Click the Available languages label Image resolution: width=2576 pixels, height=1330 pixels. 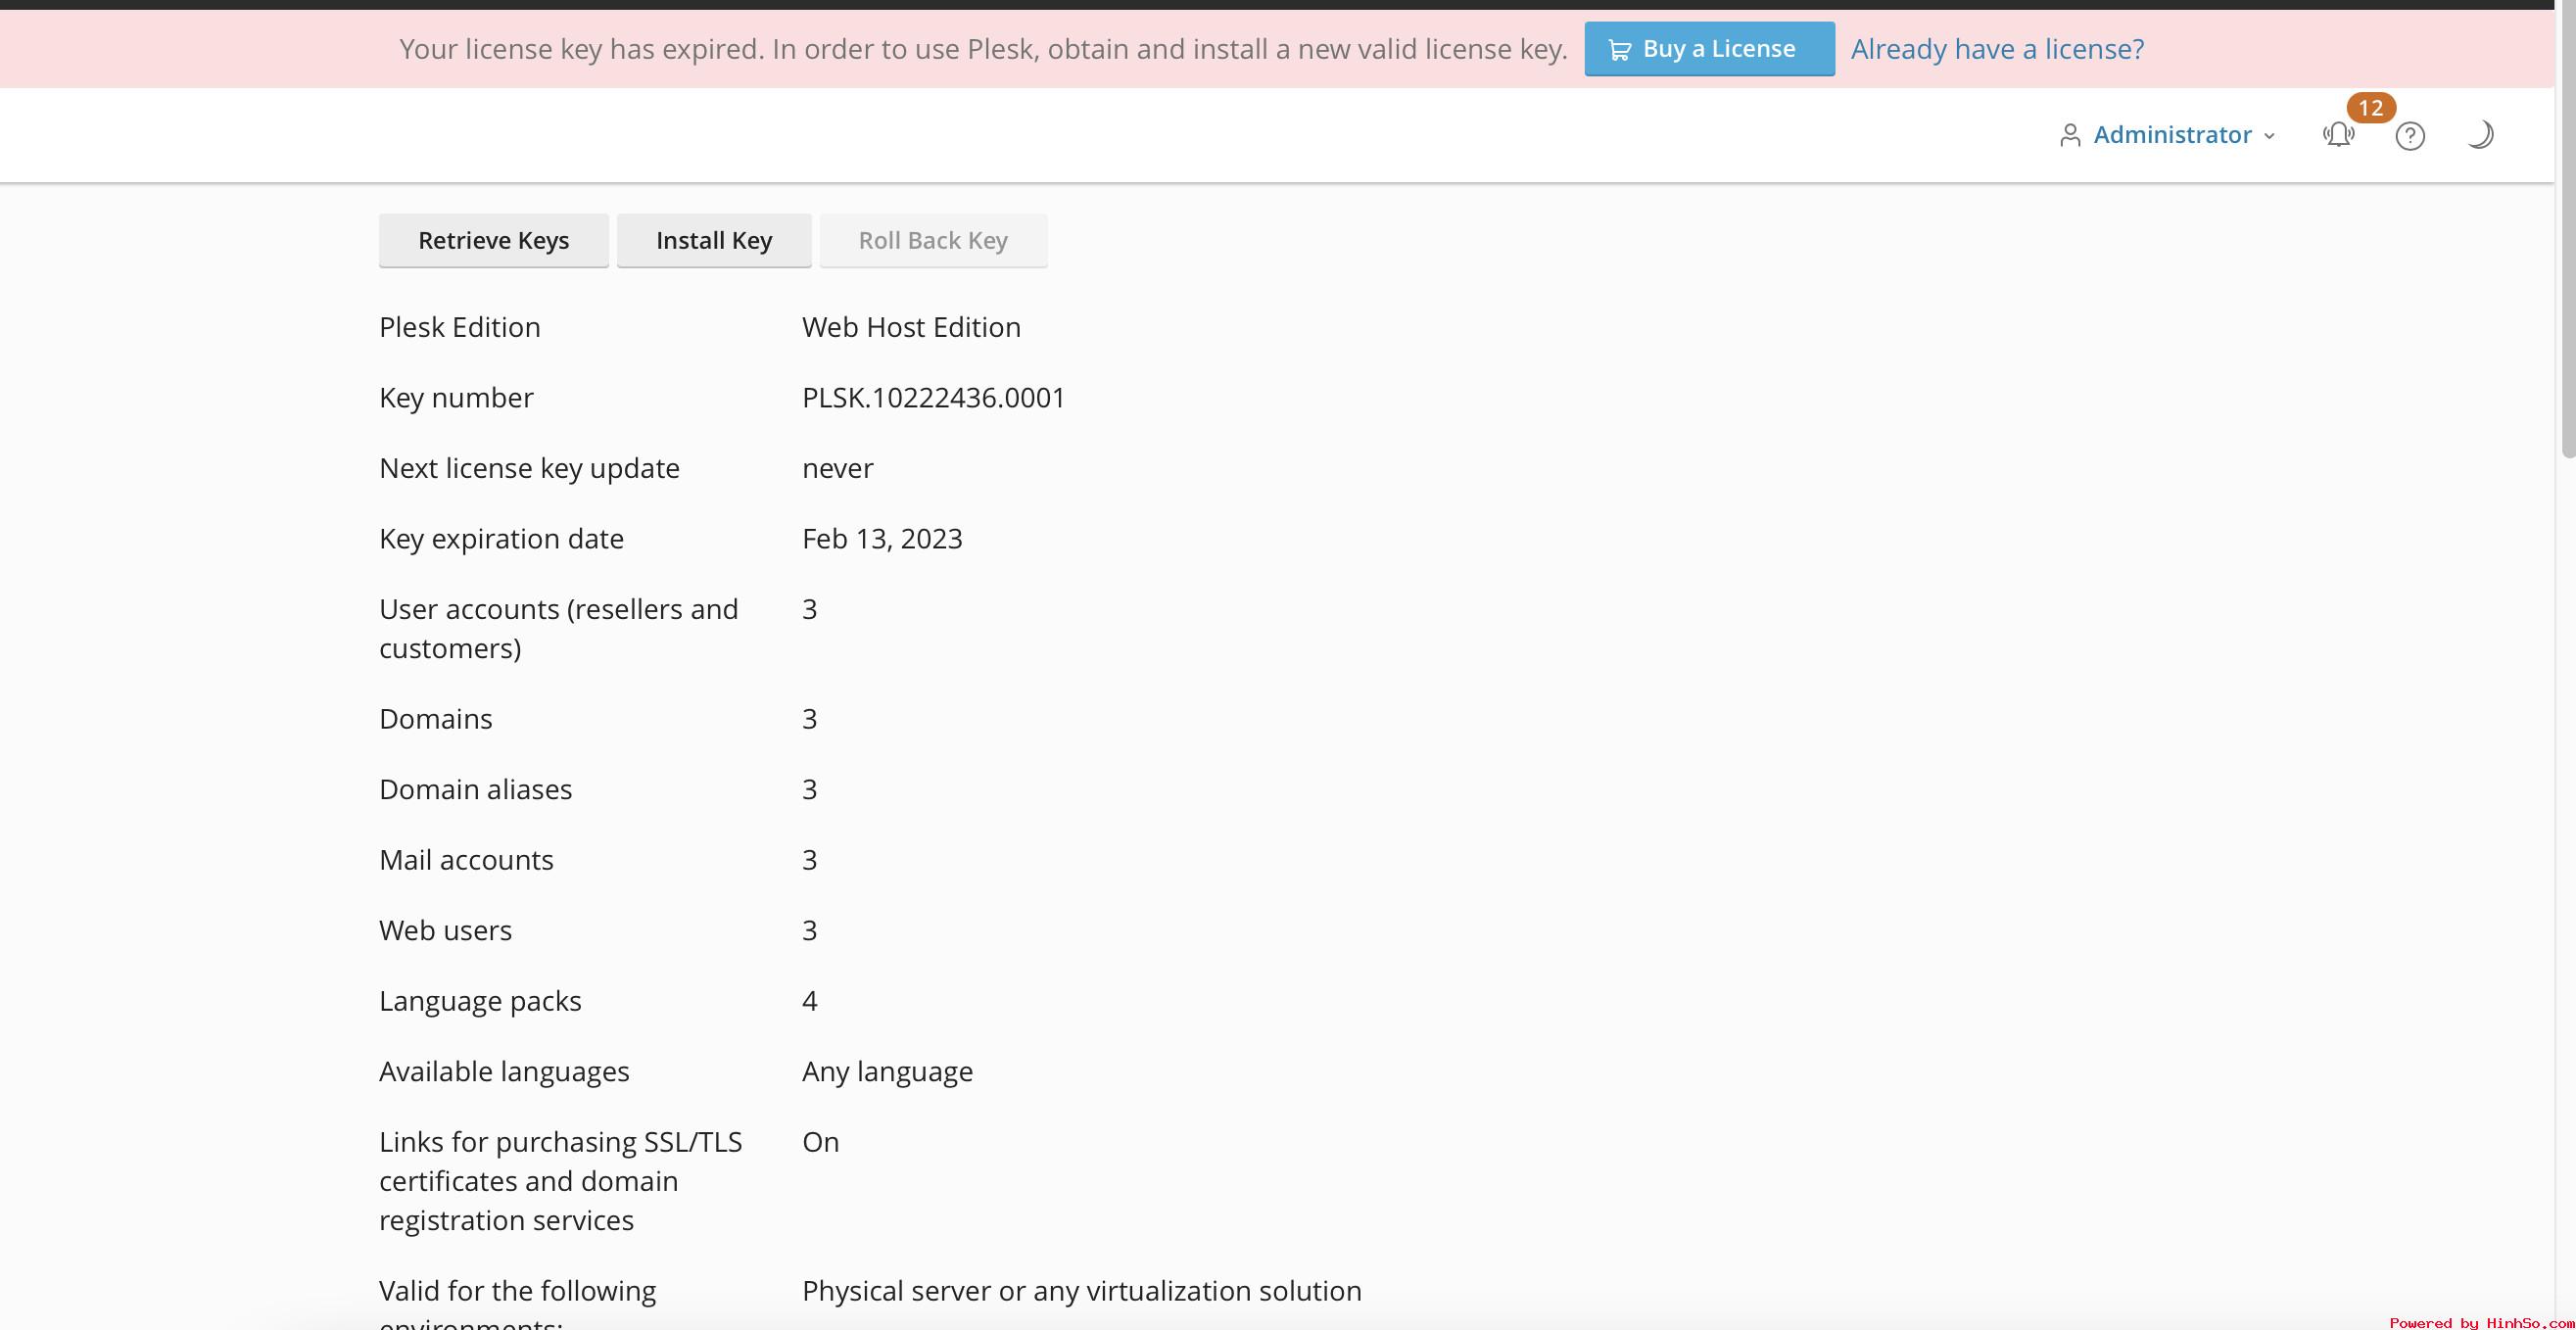click(x=504, y=1072)
